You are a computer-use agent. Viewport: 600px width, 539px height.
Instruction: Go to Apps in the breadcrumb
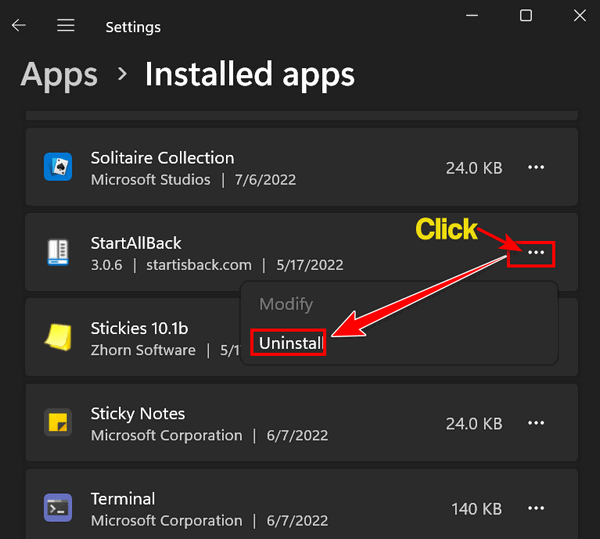click(59, 75)
